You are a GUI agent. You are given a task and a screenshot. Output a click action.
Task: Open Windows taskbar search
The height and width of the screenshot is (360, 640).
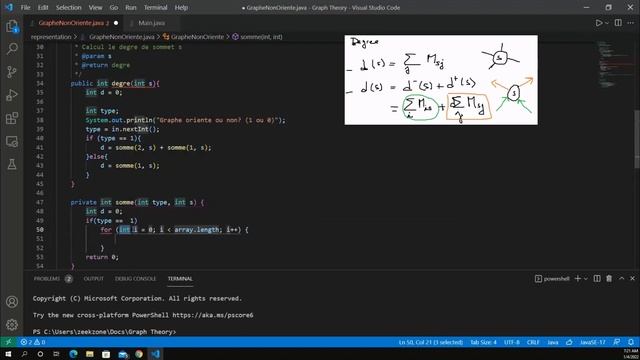[x=24, y=354]
